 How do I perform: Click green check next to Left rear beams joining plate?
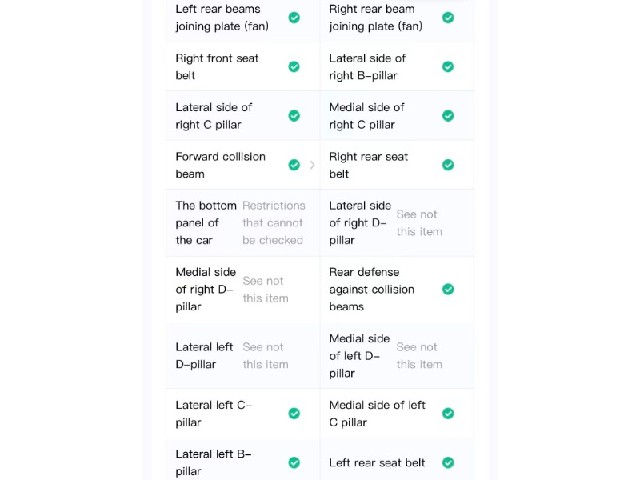294,18
